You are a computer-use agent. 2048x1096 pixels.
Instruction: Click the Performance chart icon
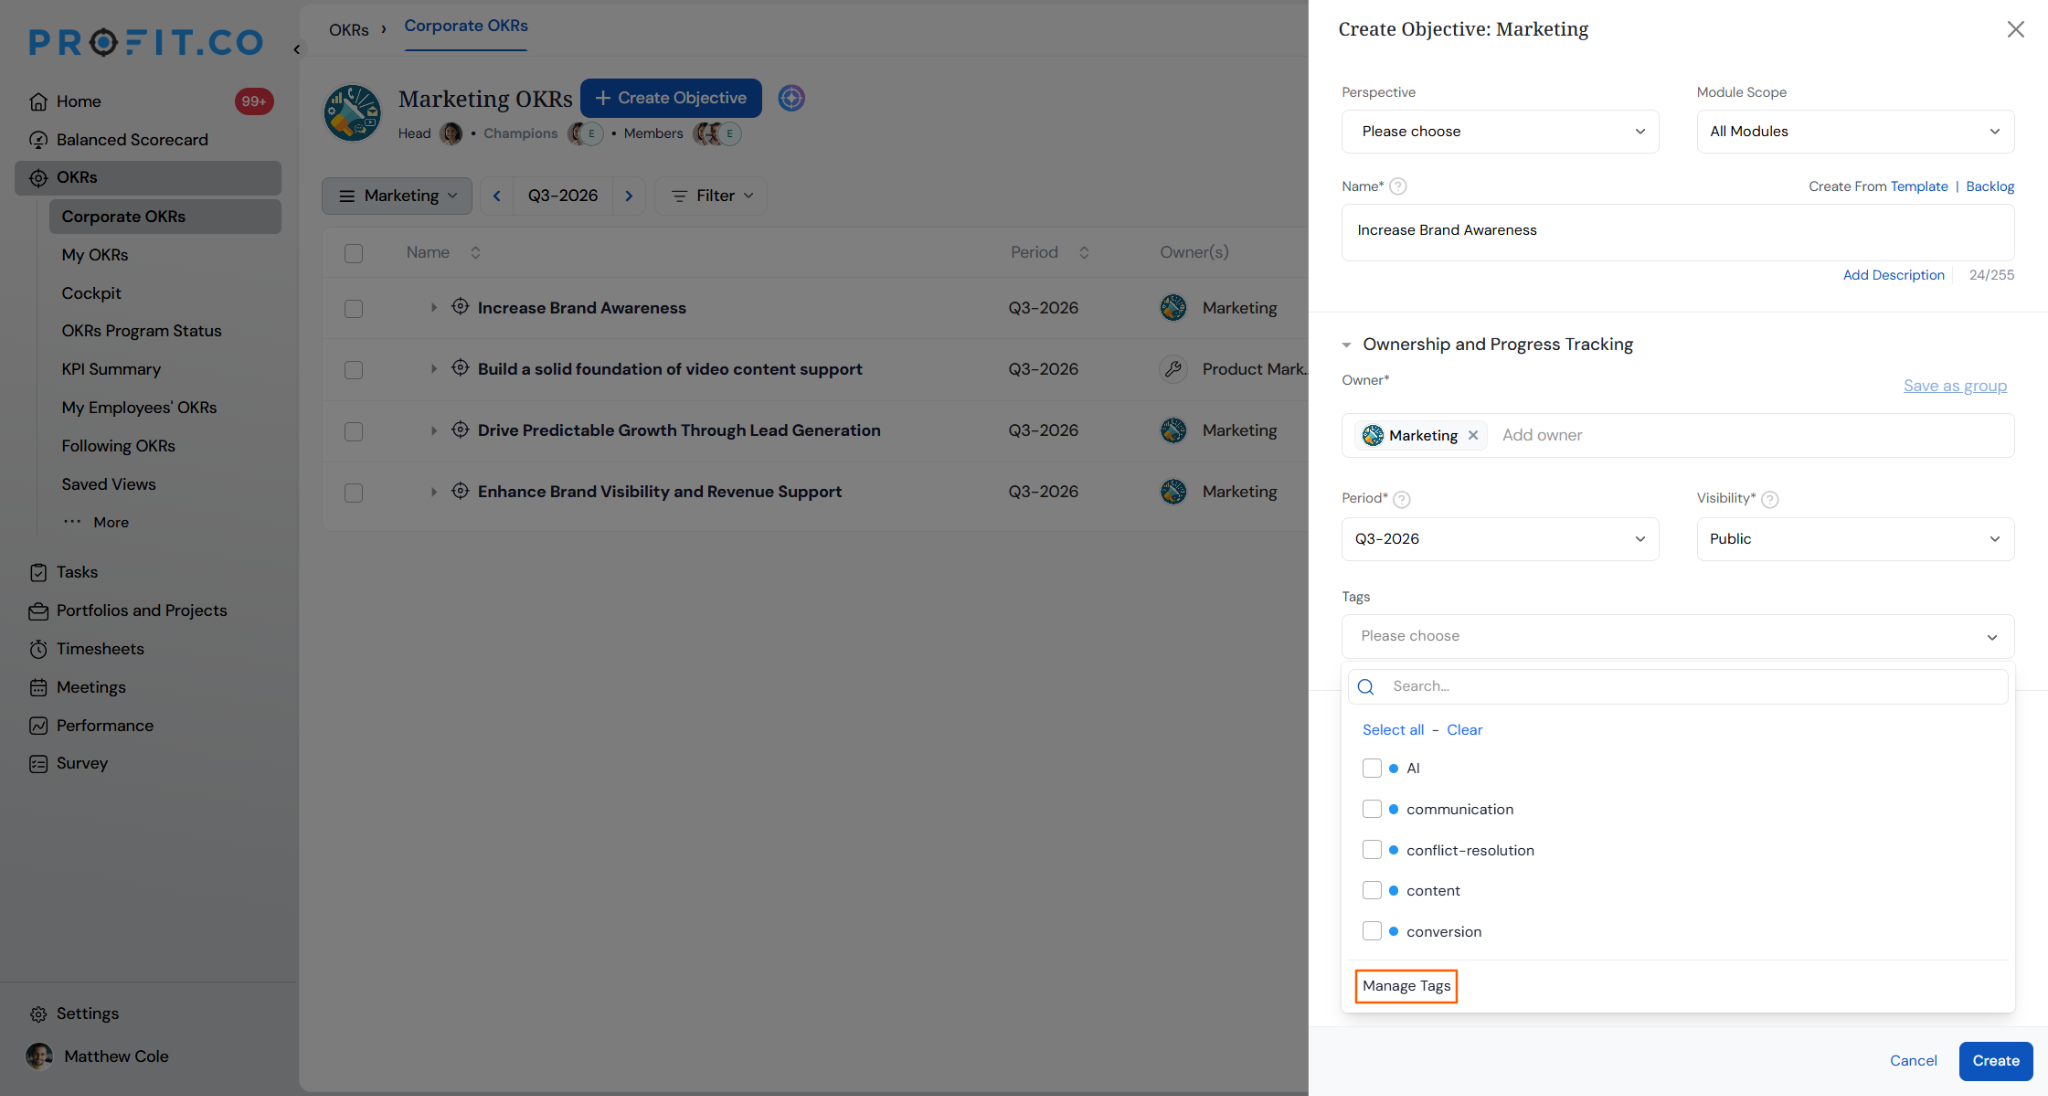[x=38, y=726]
